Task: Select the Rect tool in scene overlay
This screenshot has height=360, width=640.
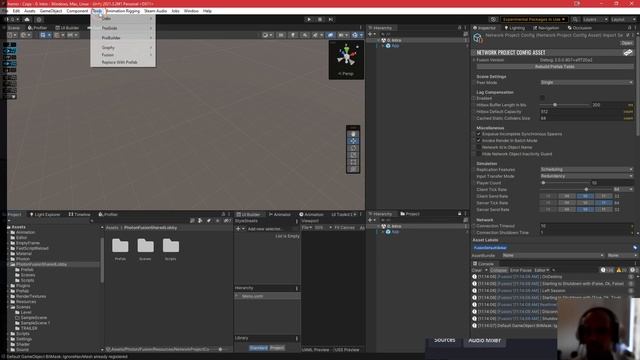Action: coord(353,162)
